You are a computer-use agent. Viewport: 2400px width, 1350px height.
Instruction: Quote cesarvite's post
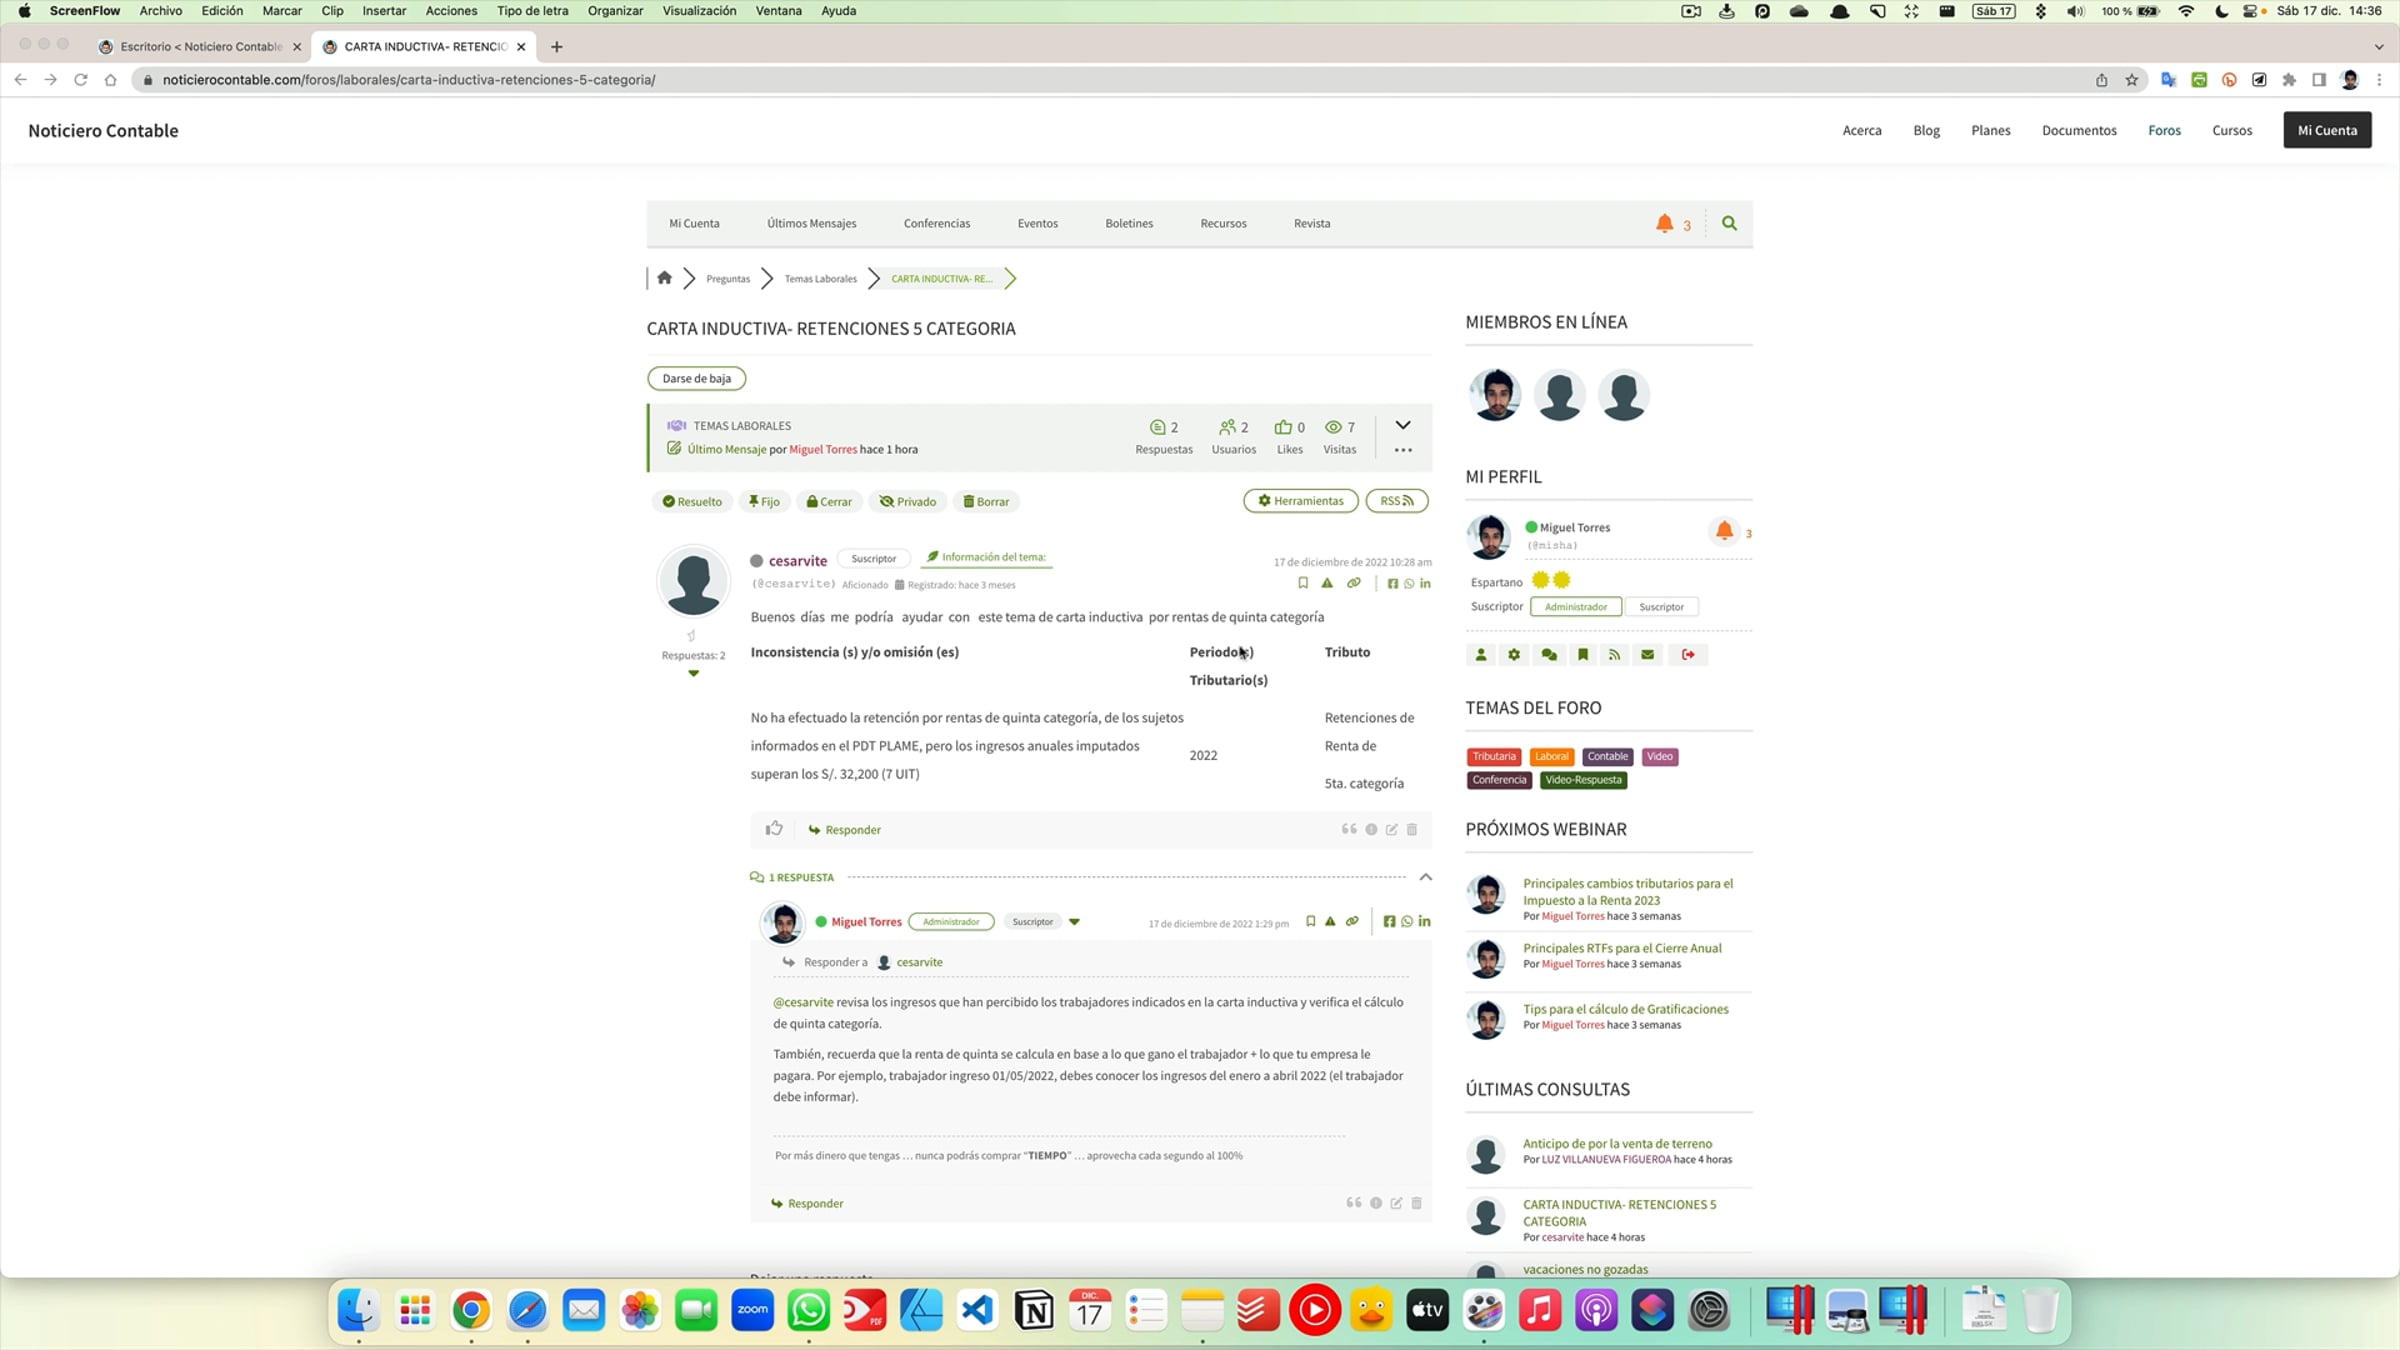[x=1349, y=829]
